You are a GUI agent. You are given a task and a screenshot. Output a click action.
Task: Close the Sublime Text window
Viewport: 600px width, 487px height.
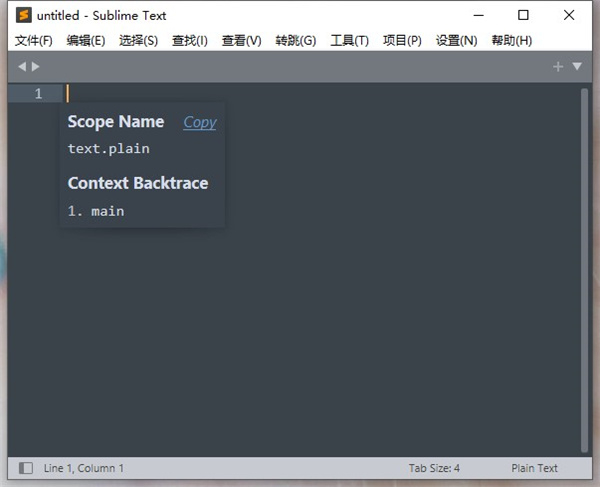coord(569,15)
